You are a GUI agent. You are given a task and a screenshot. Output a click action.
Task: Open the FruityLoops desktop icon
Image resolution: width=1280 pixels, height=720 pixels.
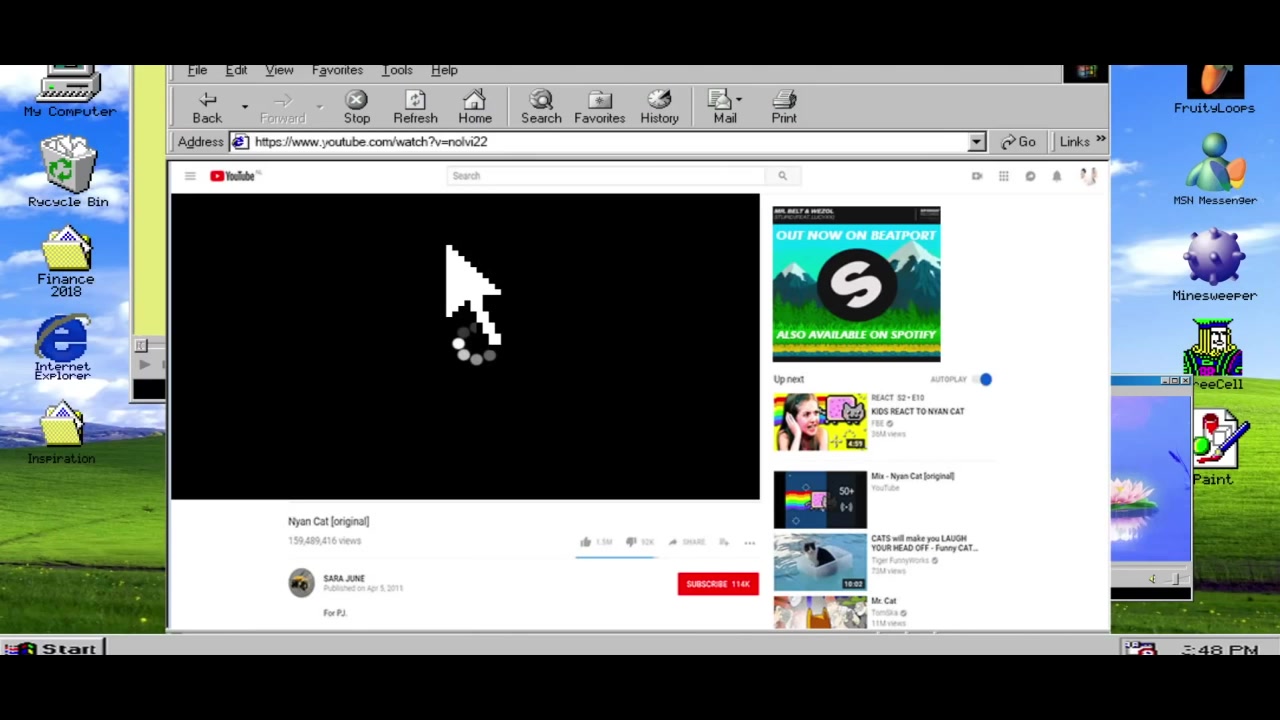point(1214,90)
